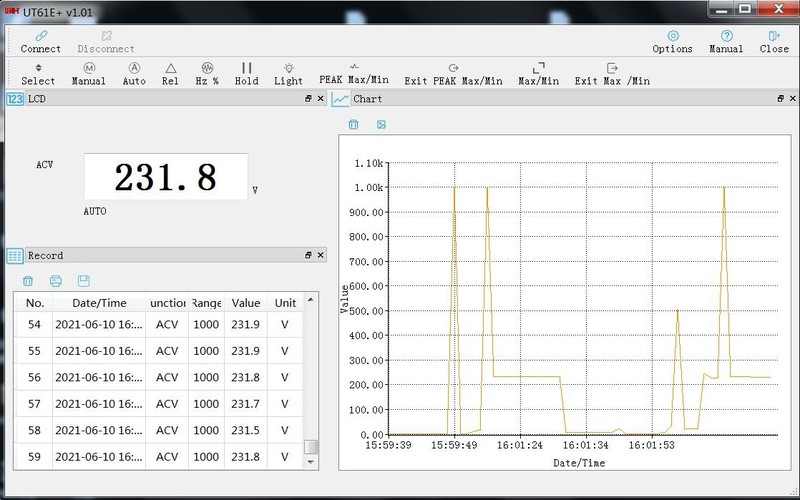Enable PEAK Max/Min mode
This screenshot has width=800, height=500.
[x=354, y=74]
